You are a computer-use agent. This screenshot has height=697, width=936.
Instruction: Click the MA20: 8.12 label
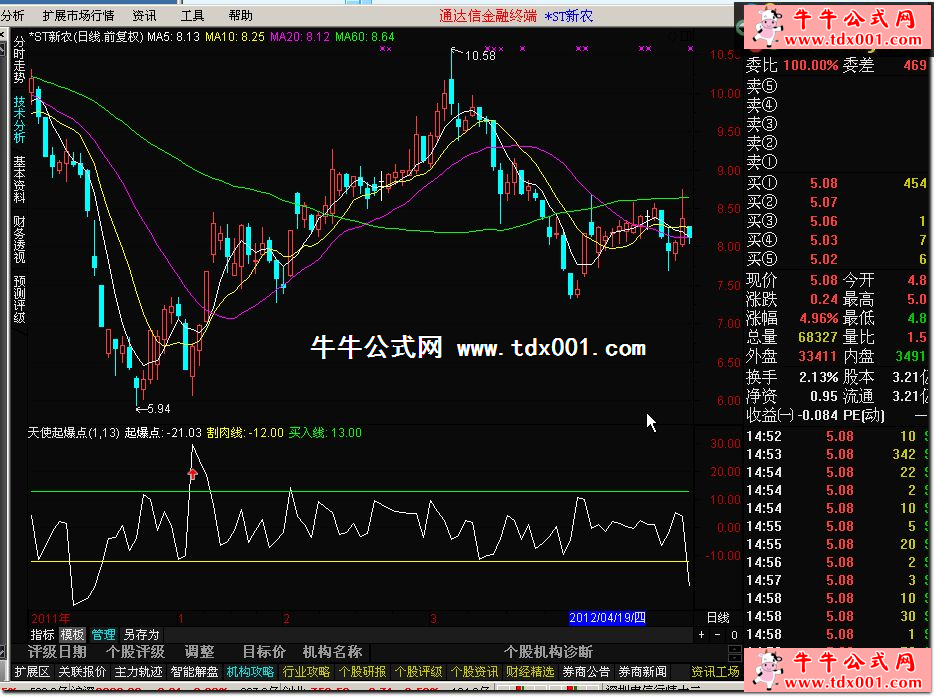click(300, 37)
